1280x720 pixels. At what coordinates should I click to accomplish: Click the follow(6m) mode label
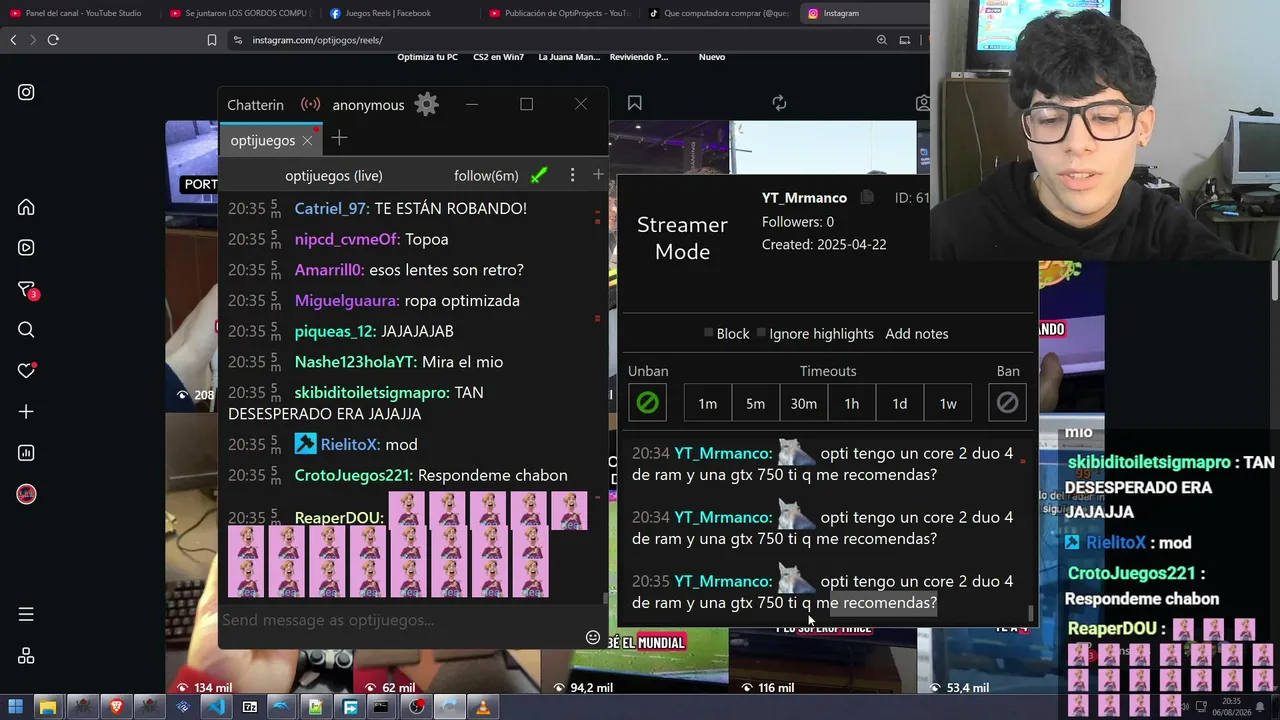486,176
